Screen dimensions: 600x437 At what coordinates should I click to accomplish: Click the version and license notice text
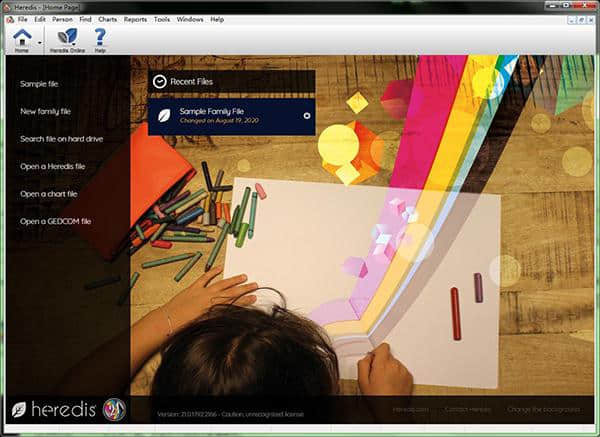point(230,414)
